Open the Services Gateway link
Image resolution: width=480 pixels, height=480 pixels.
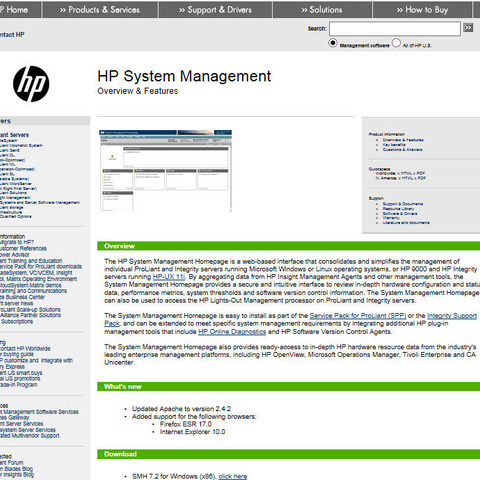14,418
